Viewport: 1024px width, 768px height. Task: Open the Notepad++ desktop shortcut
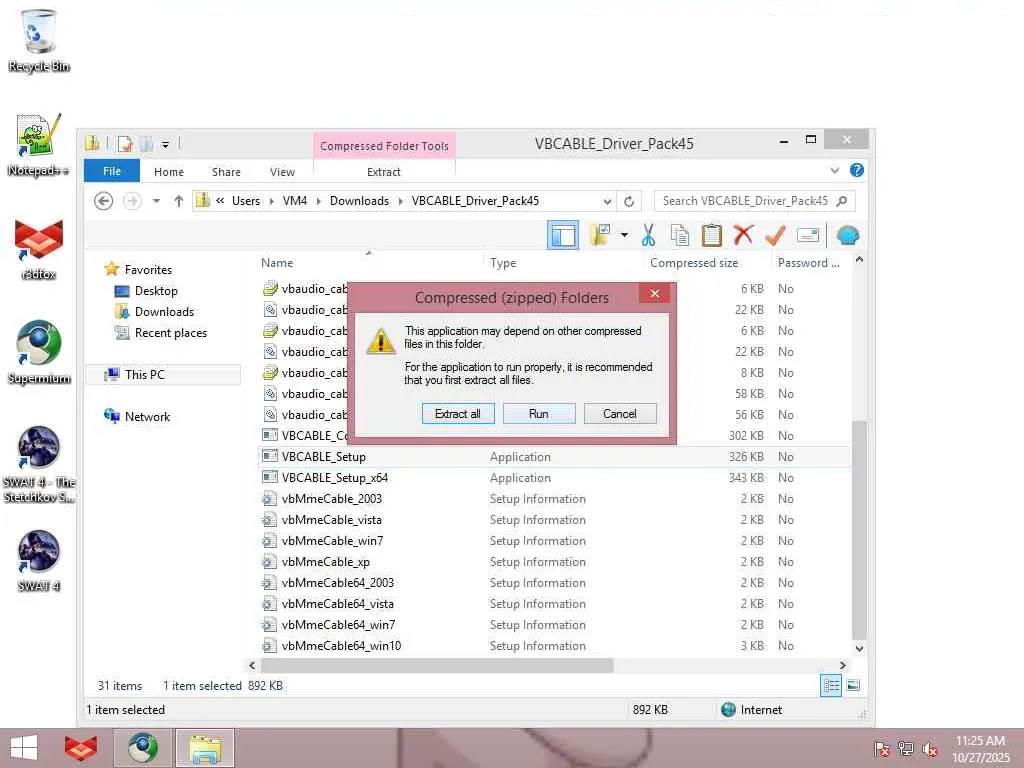coord(38,145)
